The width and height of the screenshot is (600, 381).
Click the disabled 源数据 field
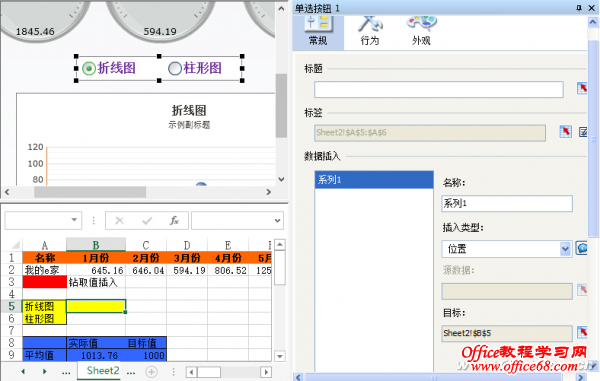point(507,291)
